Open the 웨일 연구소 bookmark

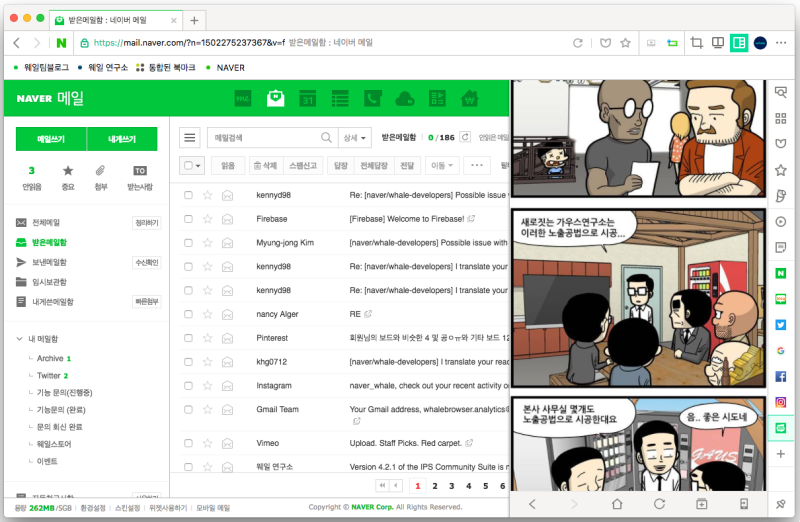[x=108, y=68]
